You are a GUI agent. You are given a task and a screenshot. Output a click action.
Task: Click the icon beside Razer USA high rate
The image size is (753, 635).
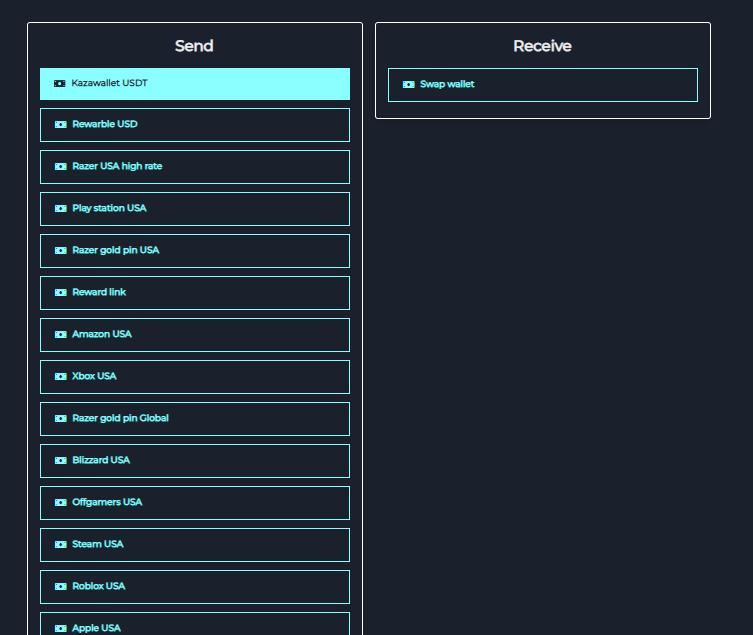(x=61, y=167)
